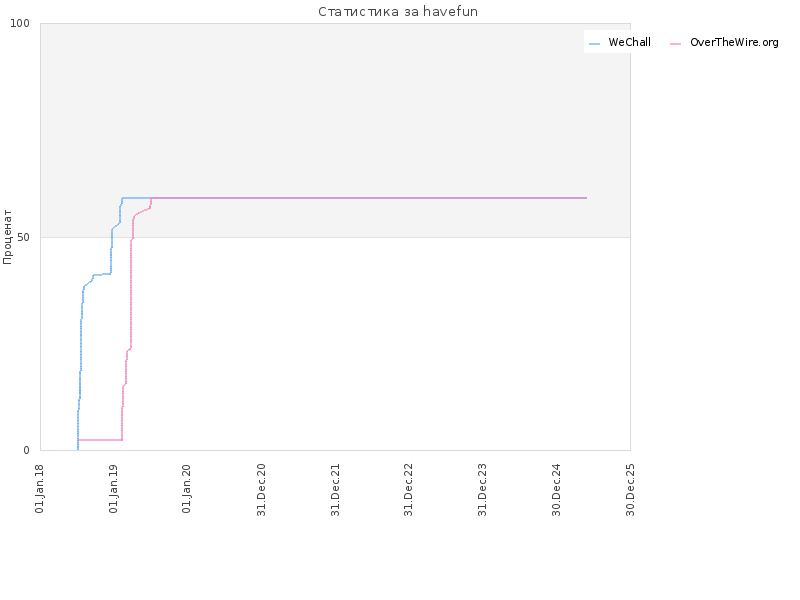
Task: Click the 30.Dec.25 date axis label
Action: click(630, 490)
